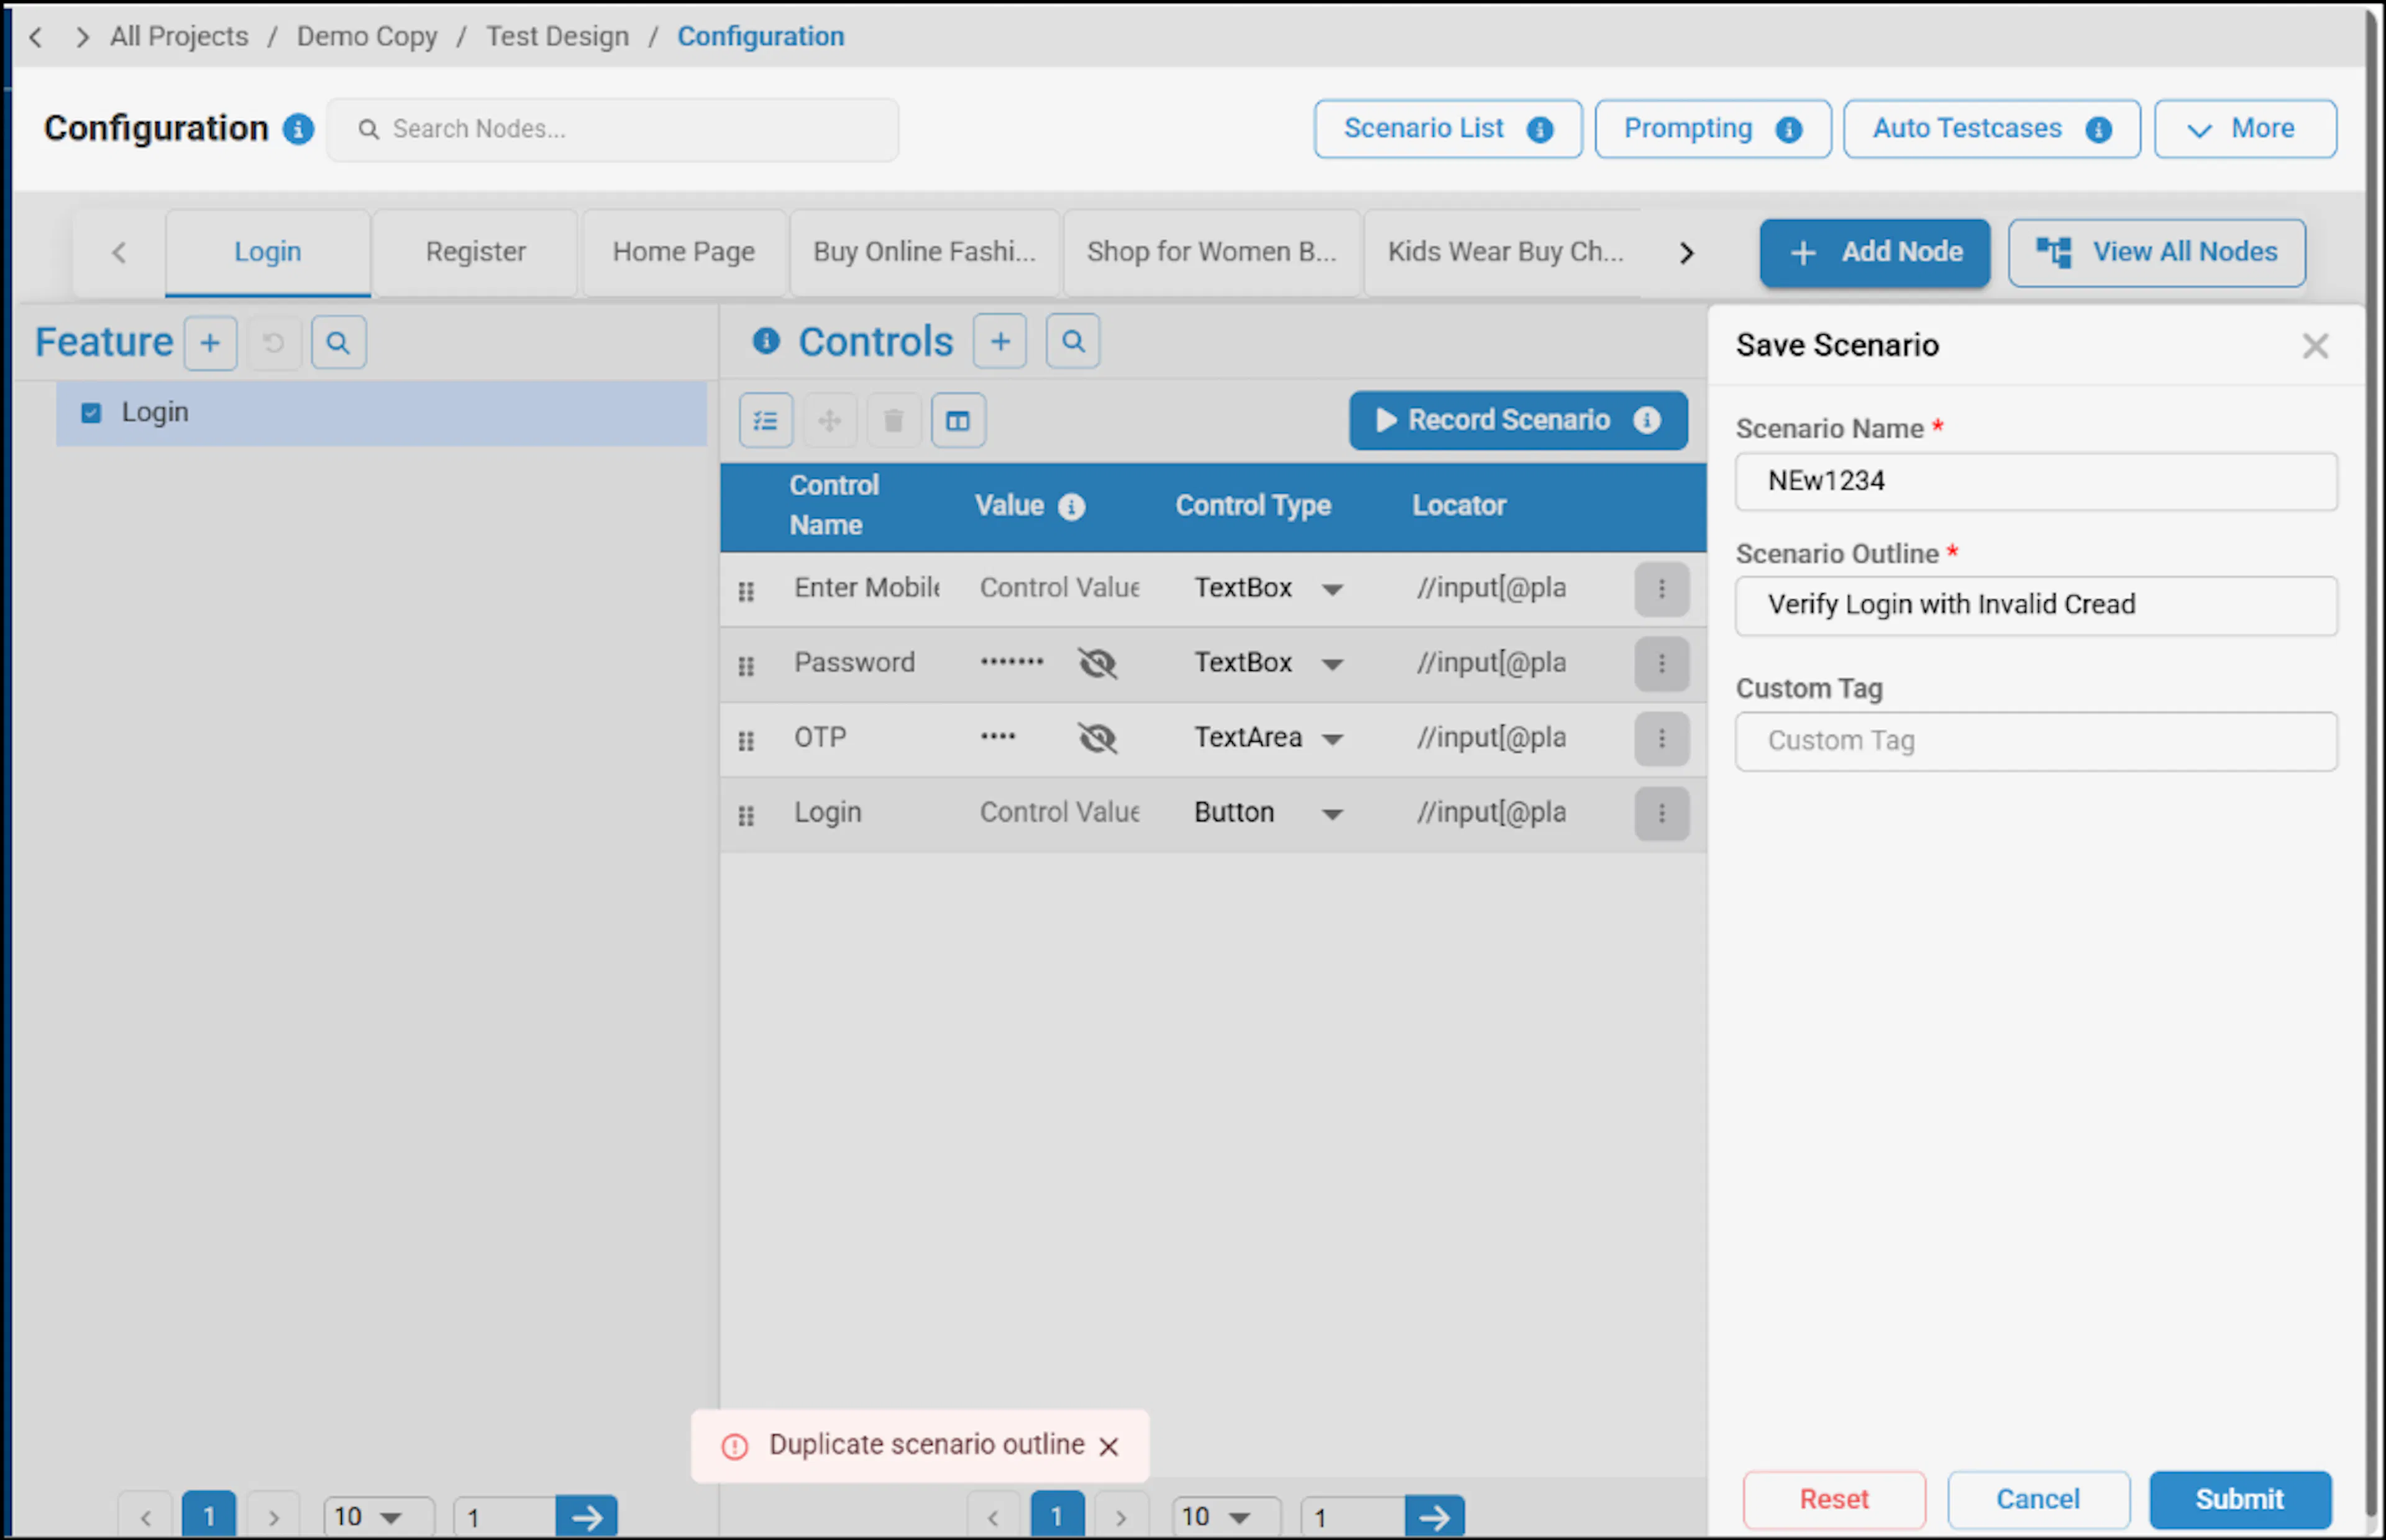Click Feature refresh icon
The image size is (2386, 1540).
274,343
